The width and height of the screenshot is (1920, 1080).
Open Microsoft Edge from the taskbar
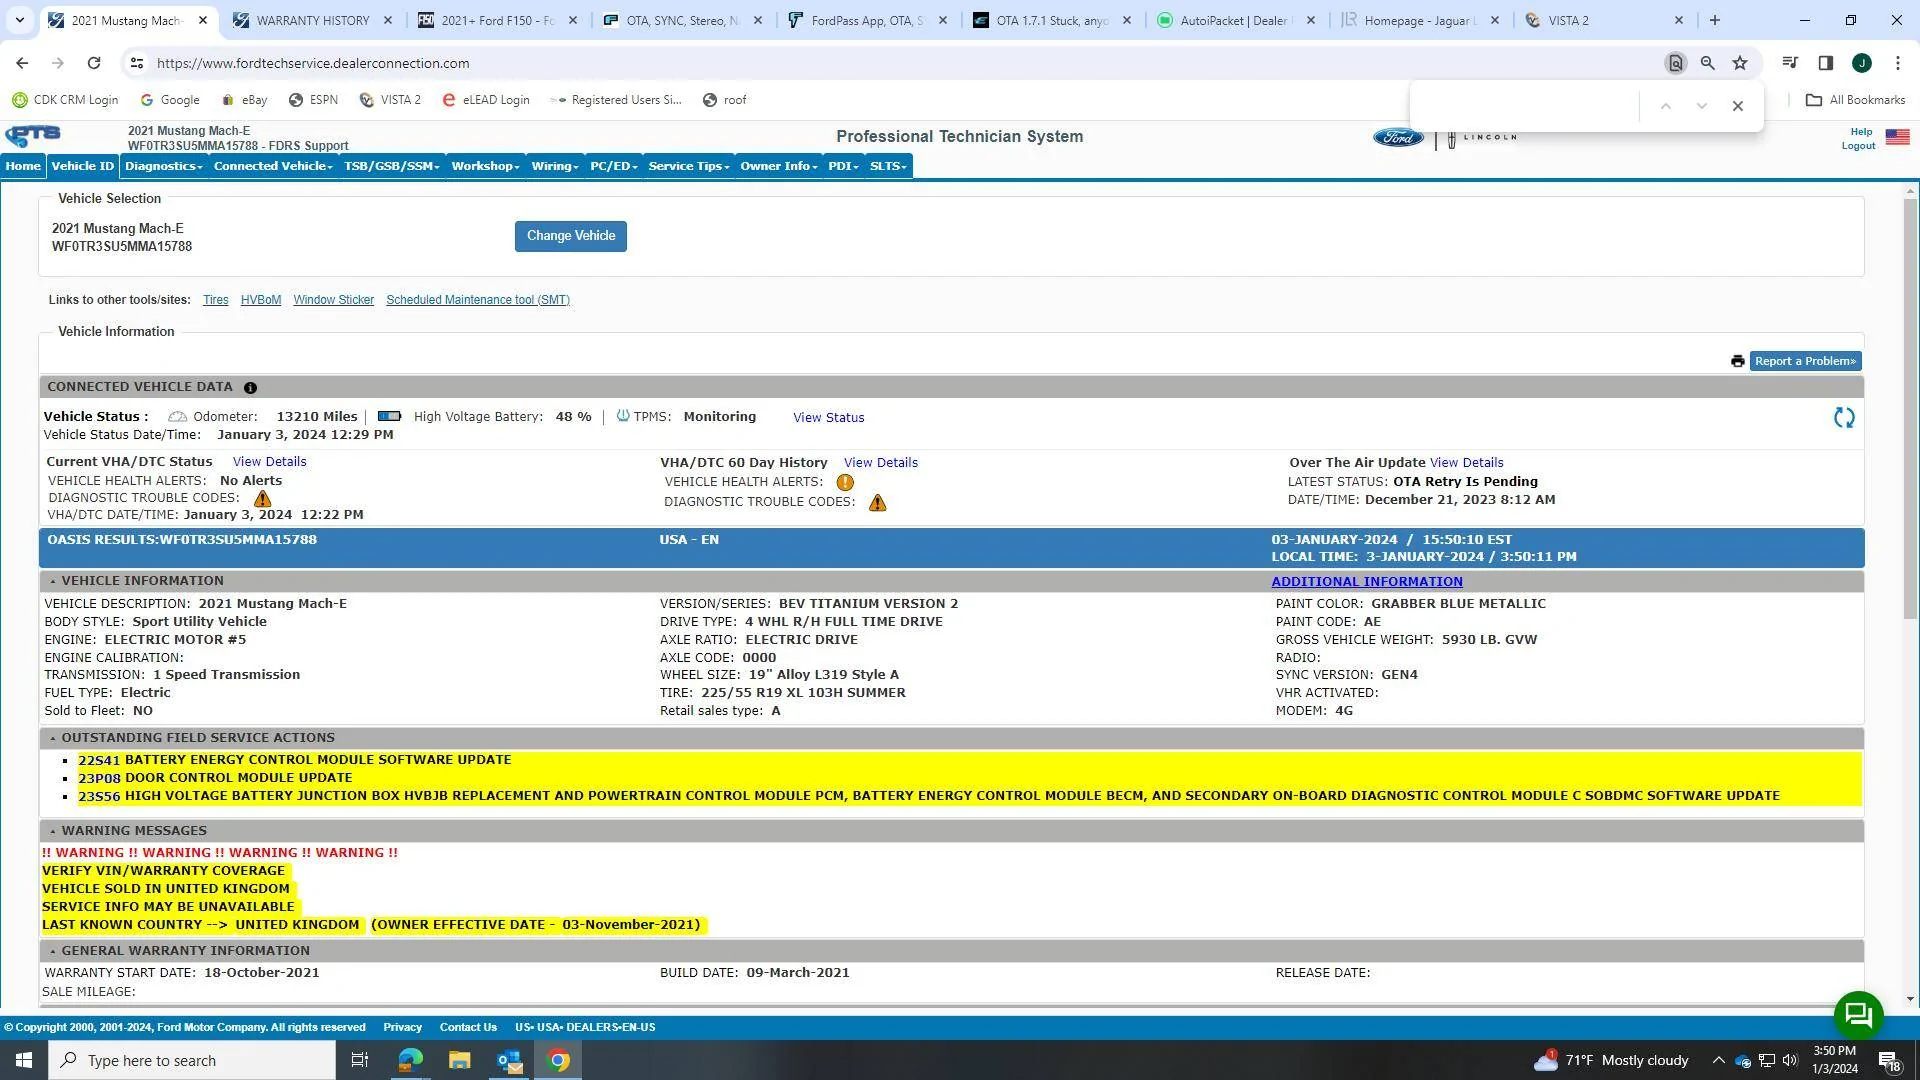[x=410, y=1060]
